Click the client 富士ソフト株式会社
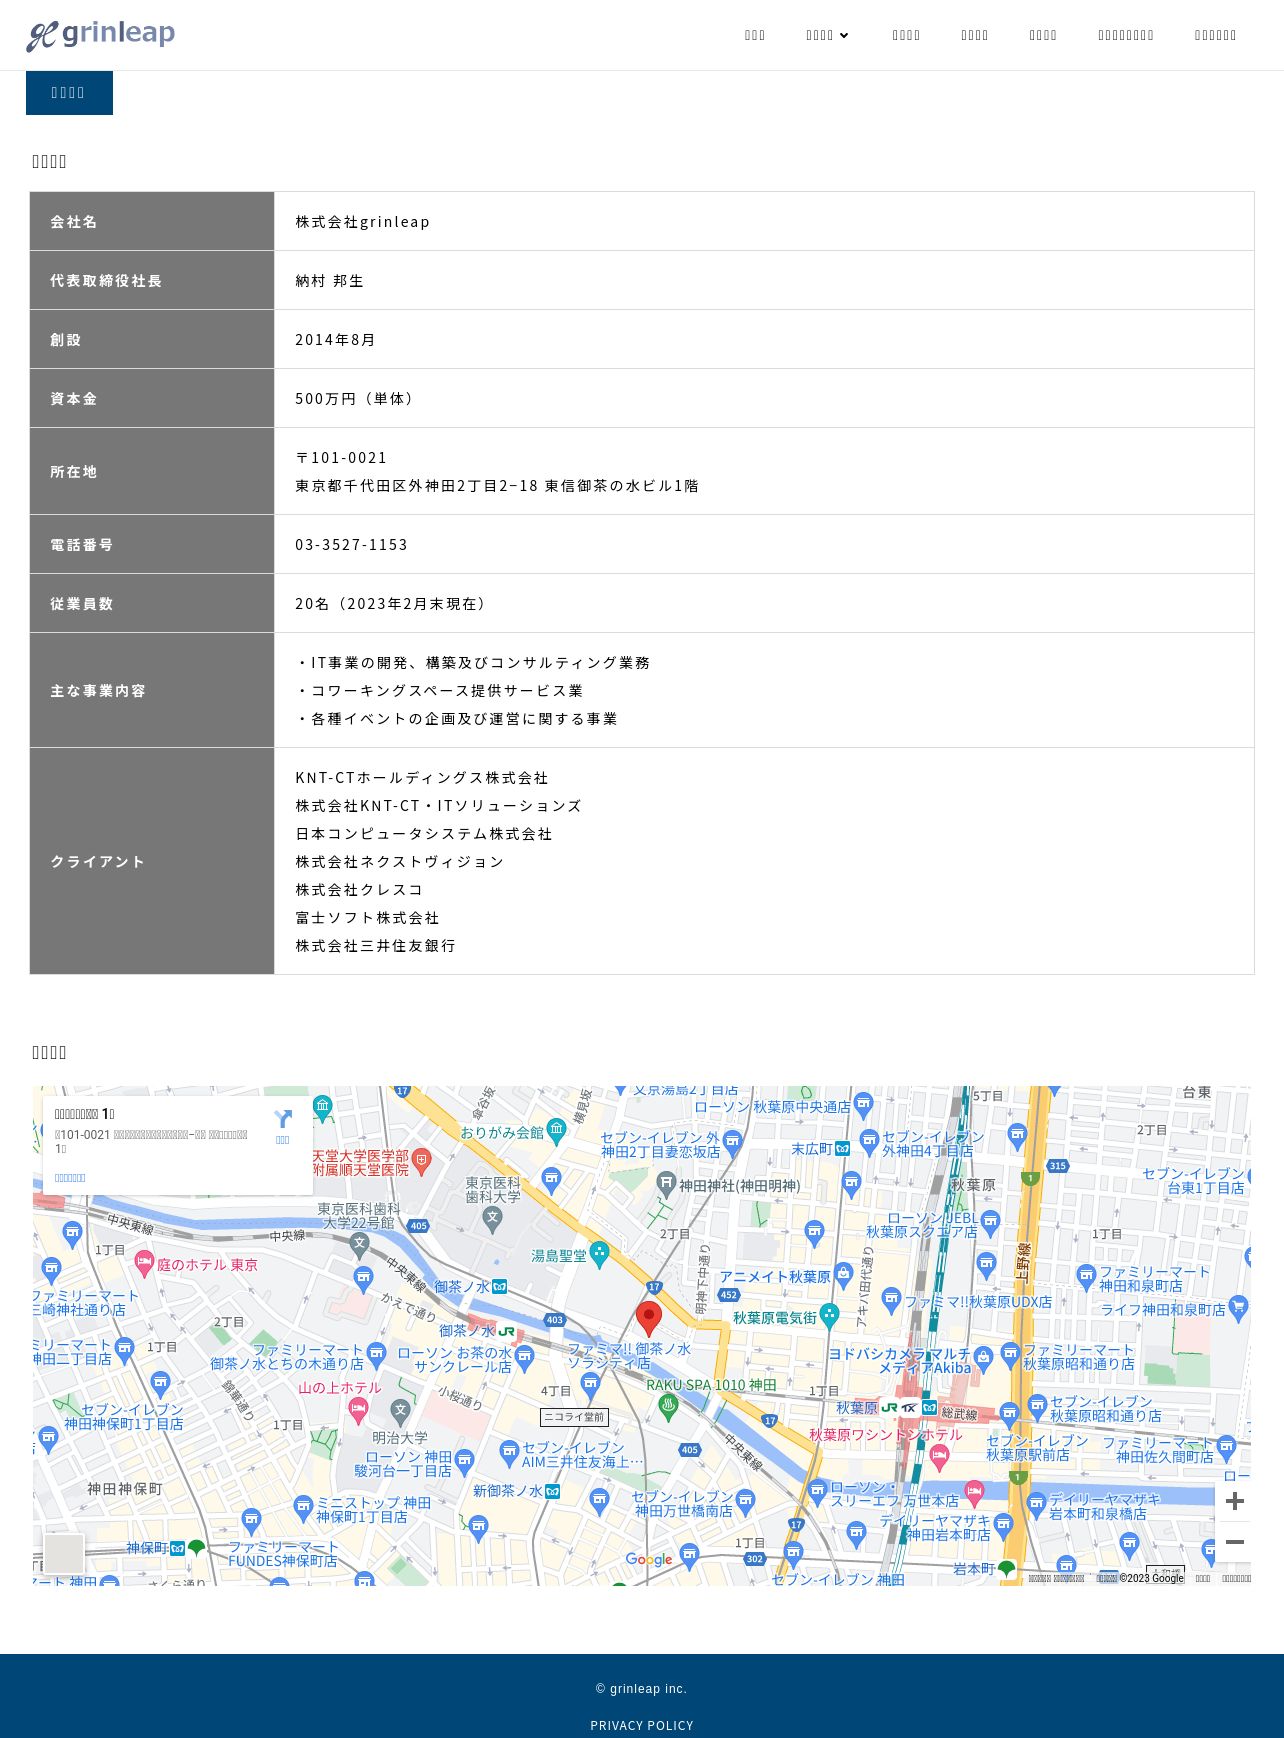The image size is (1284, 1738). click(367, 918)
